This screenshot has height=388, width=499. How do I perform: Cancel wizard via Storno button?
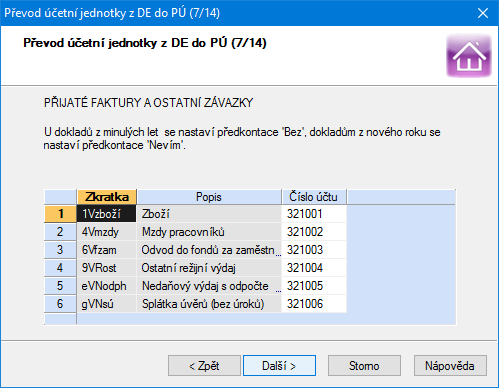pos(364,366)
